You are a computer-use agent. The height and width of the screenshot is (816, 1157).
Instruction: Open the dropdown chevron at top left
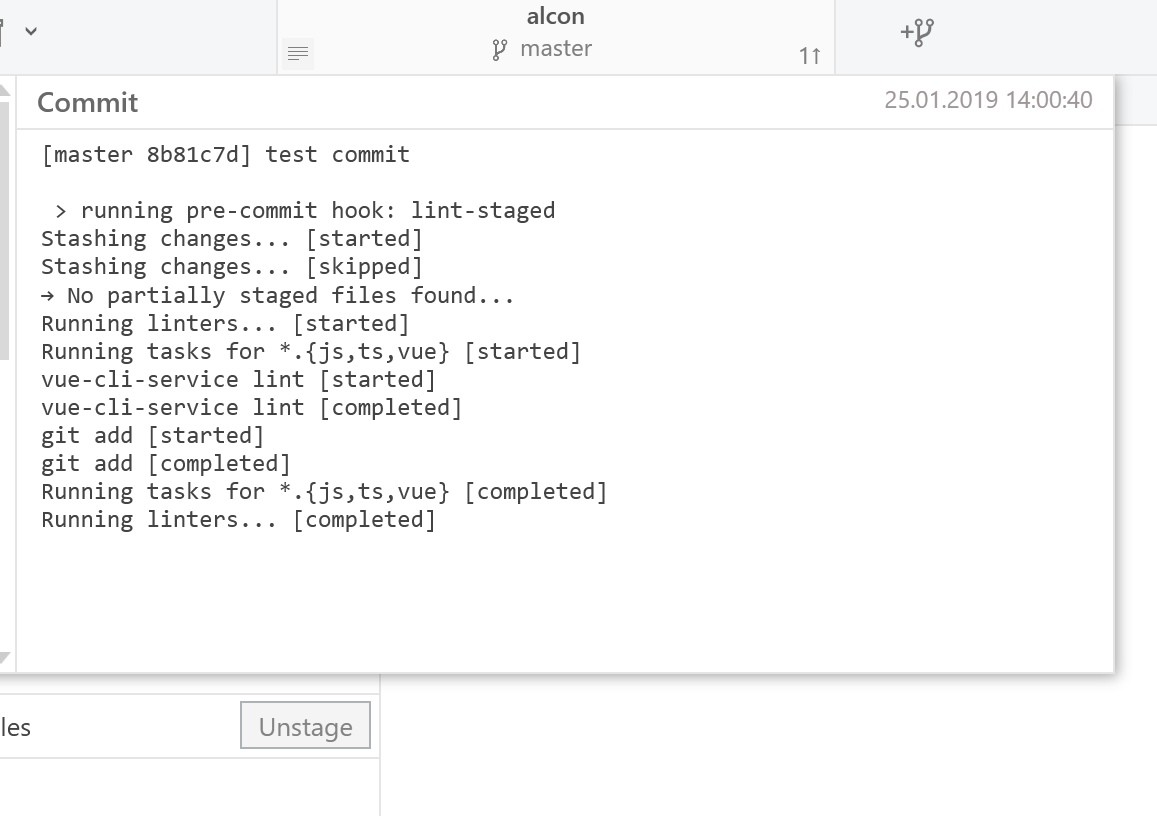point(31,31)
